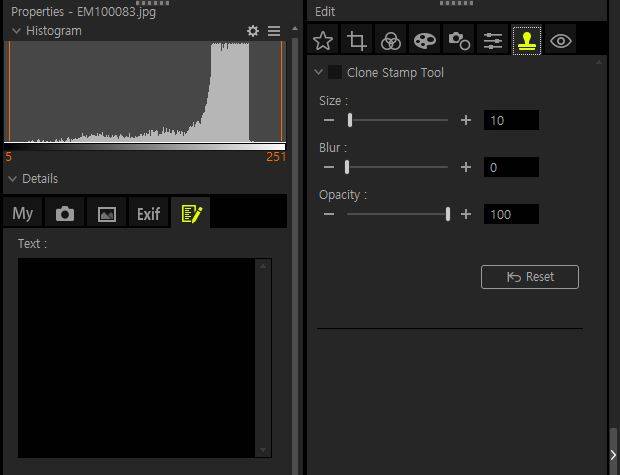Select the Crop tool icon

(357, 41)
